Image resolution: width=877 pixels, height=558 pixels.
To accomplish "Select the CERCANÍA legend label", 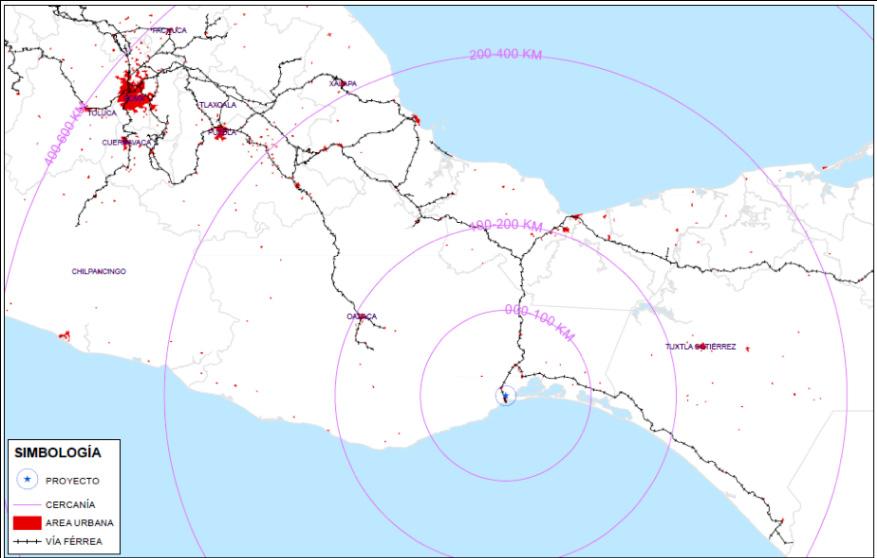I will (70, 504).
